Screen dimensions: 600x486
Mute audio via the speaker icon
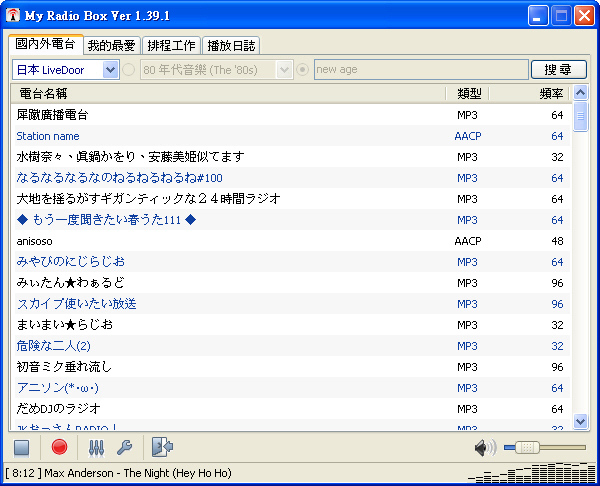click(x=485, y=447)
